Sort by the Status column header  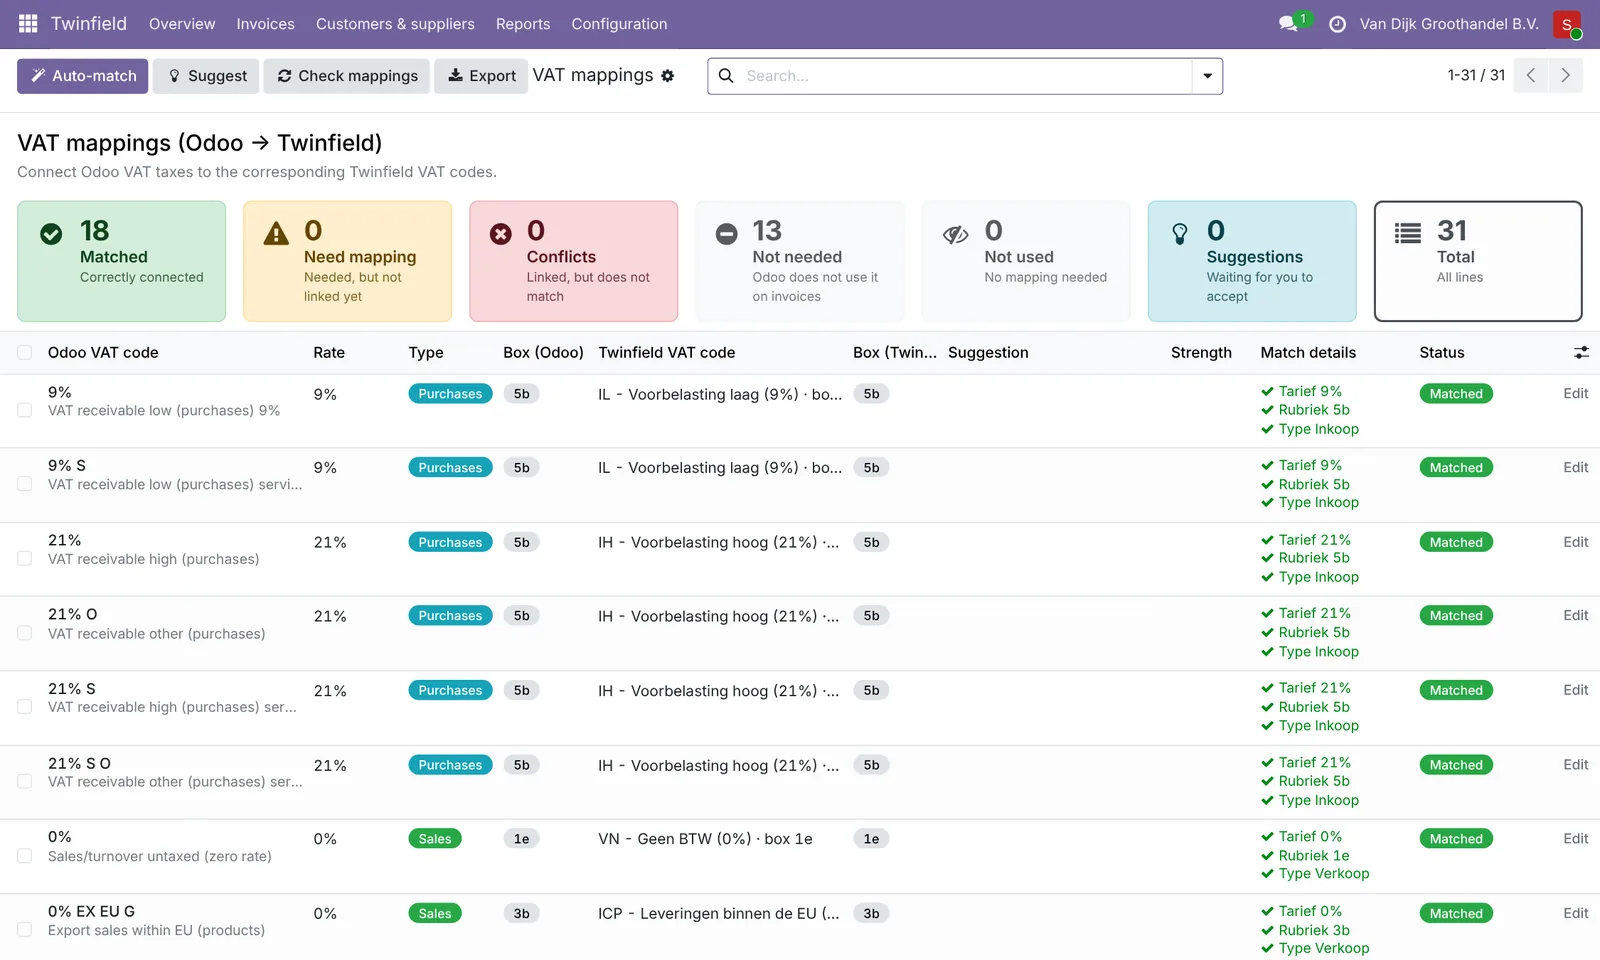[x=1442, y=353]
